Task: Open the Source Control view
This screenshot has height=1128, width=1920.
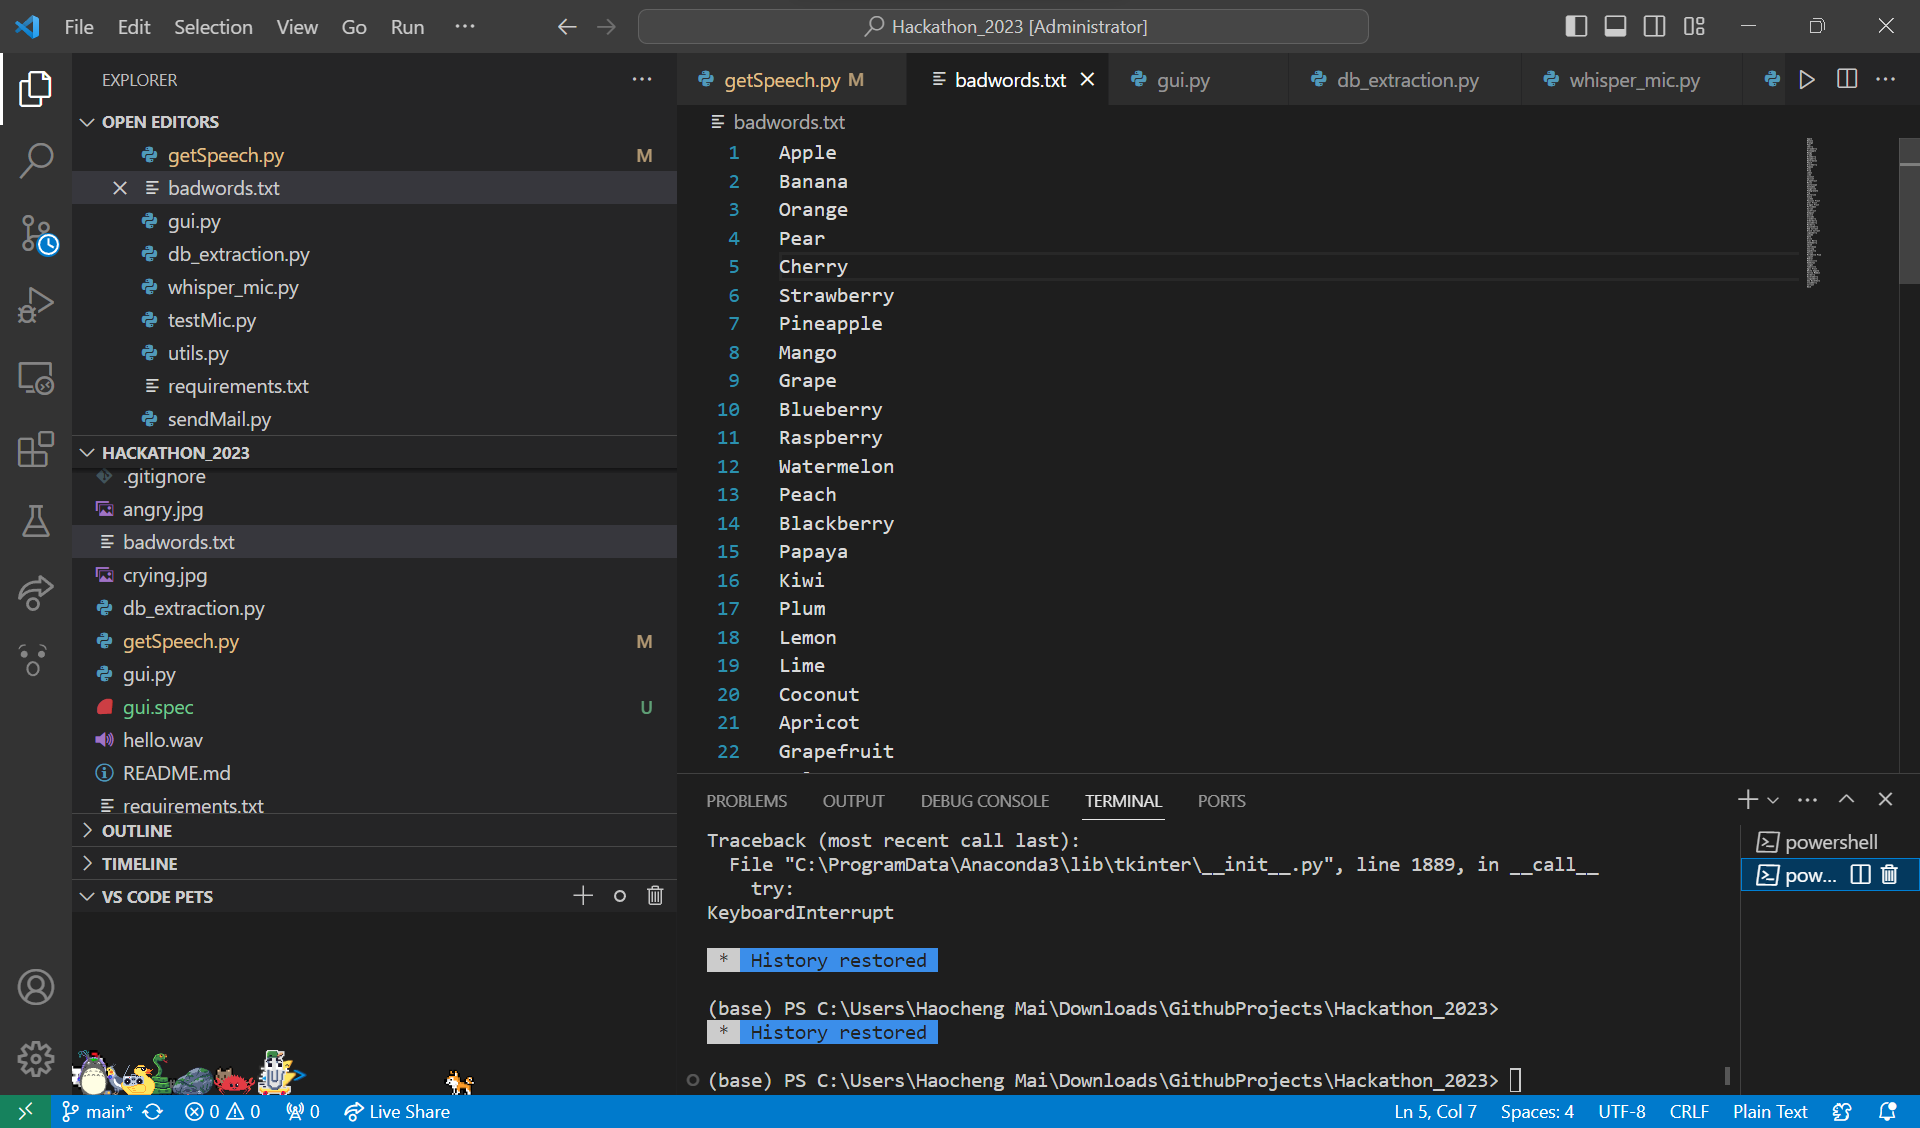Action: [36, 234]
